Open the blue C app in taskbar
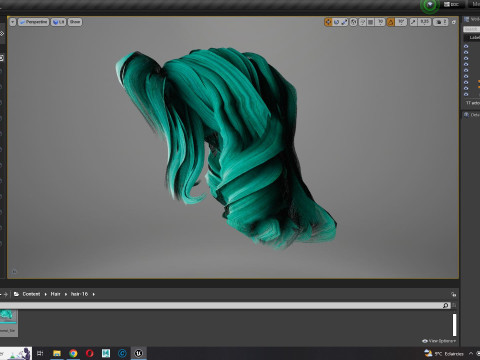Viewport: 480px width, 360px height. coord(122,353)
